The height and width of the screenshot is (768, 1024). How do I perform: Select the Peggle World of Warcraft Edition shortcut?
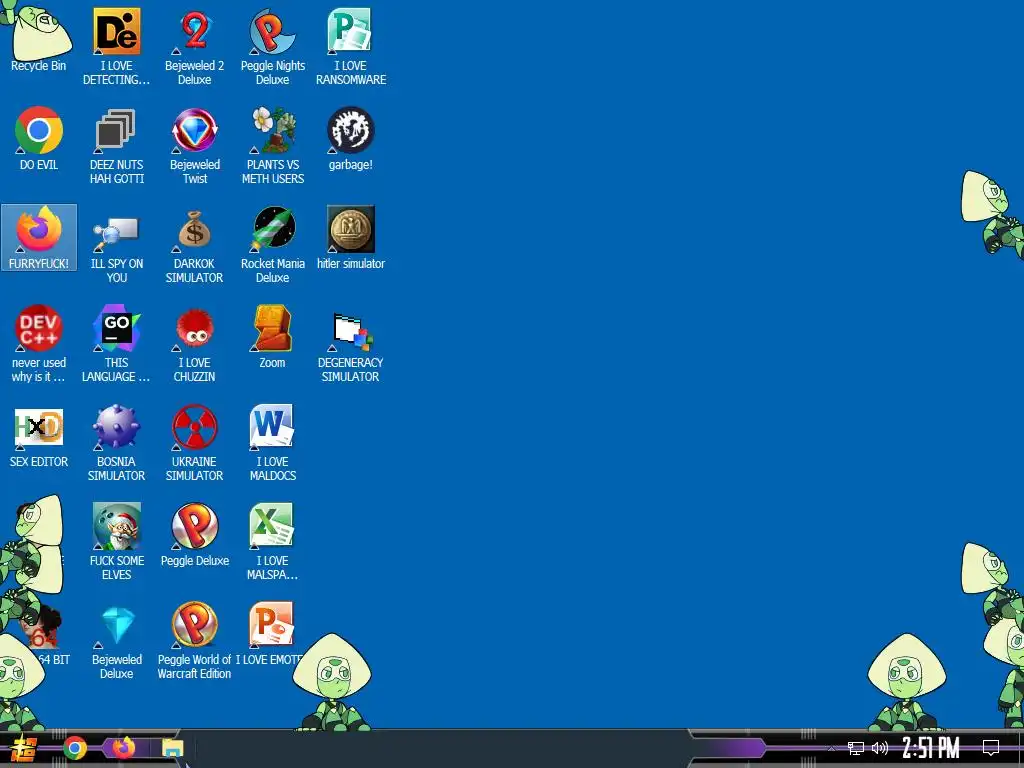click(x=195, y=641)
